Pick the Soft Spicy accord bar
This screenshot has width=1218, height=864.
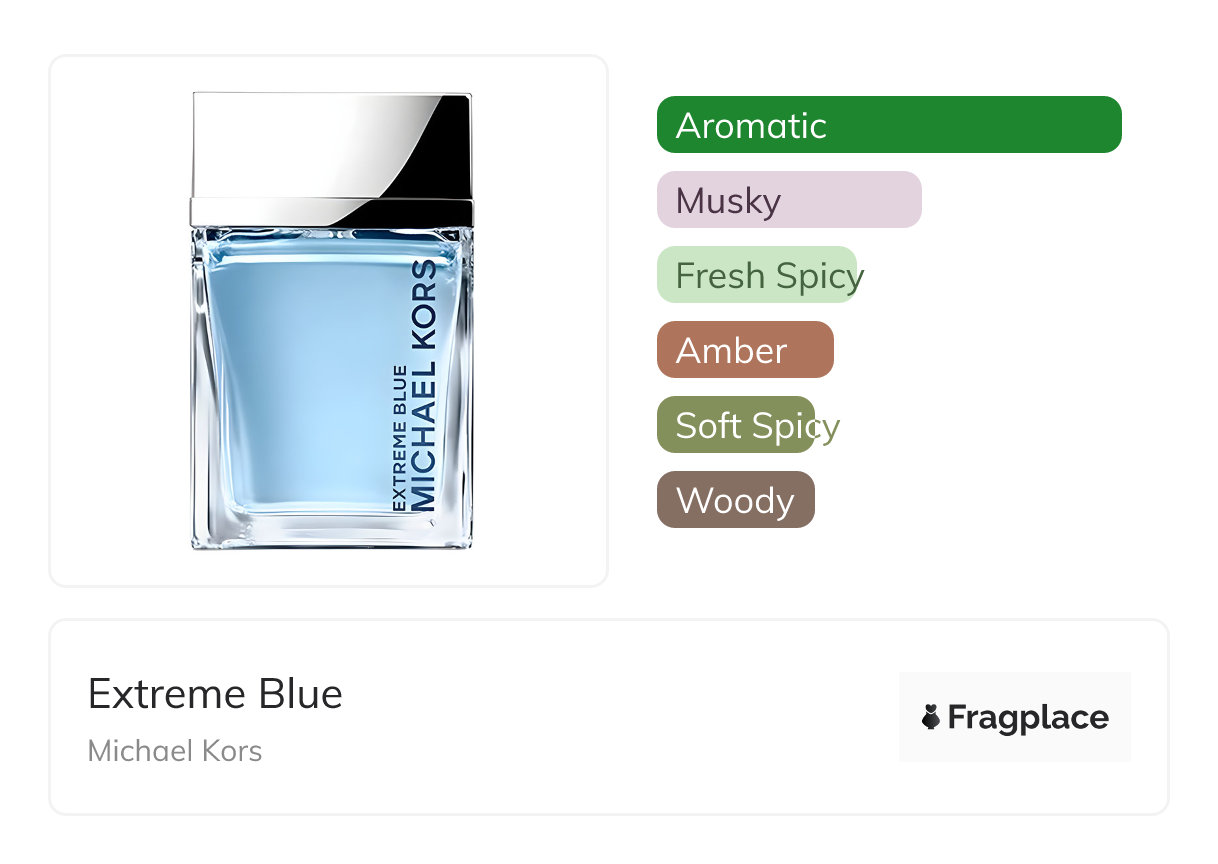(736, 425)
